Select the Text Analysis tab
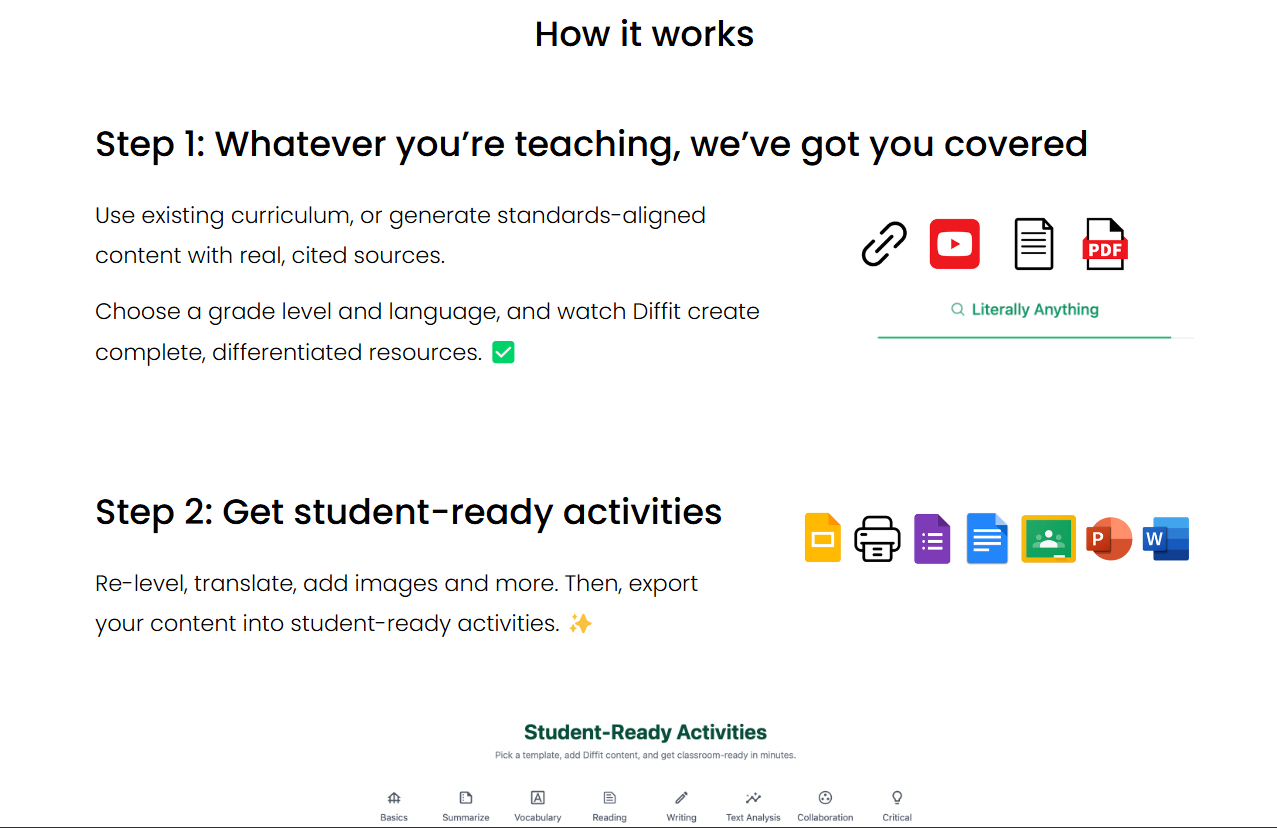Screen dimensions: 1277x828 [753, 806]
